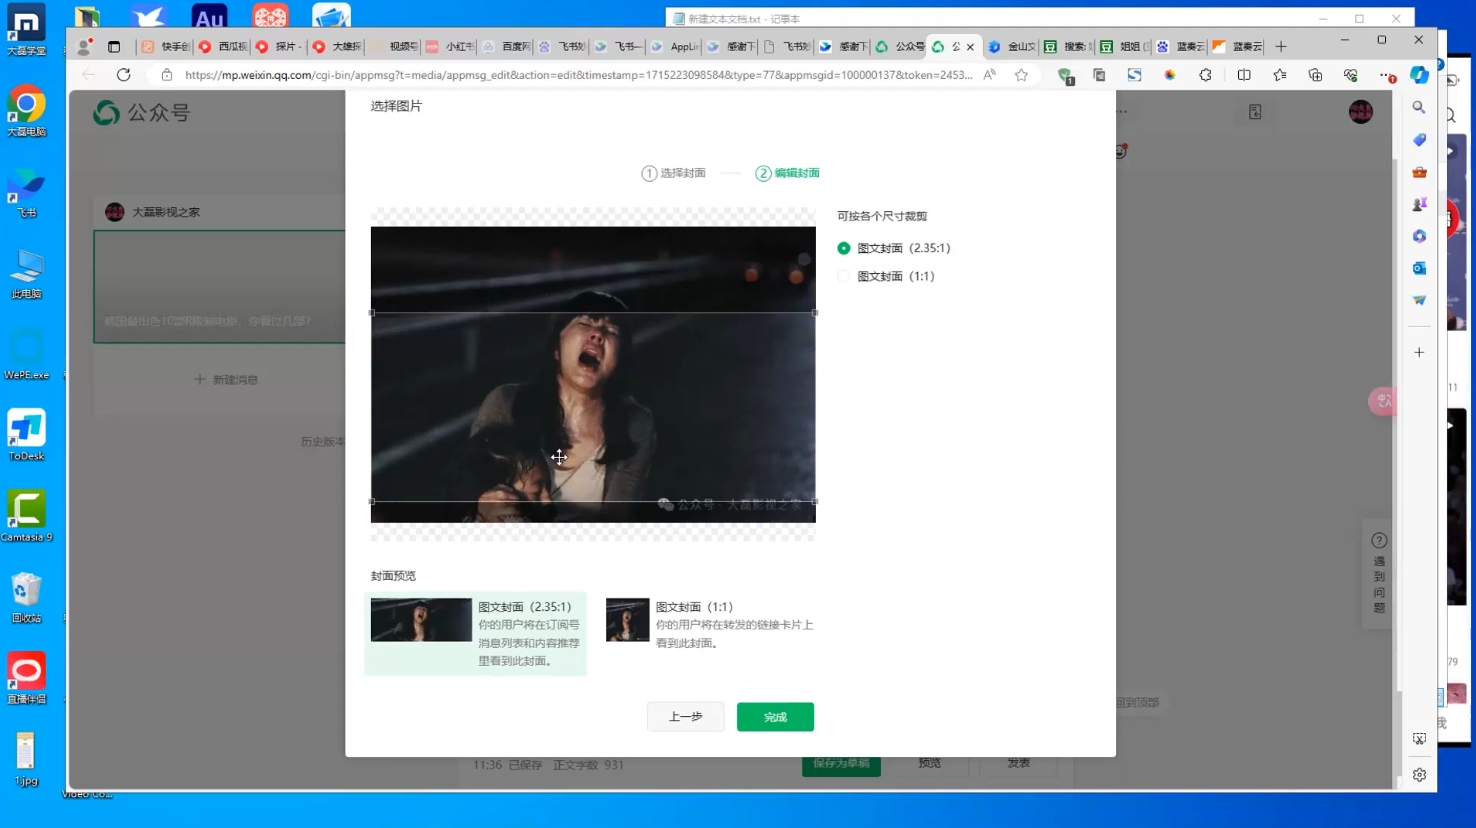Click the green 公众号 platform logo
The image size is (1476, 828).
106,113
